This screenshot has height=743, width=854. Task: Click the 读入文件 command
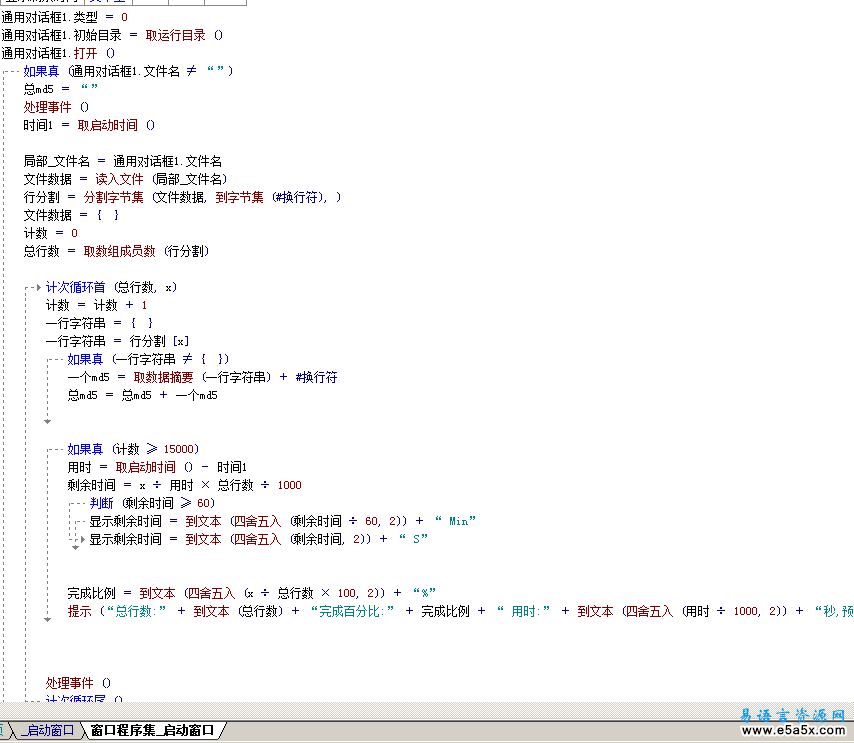click(x=119, y=179)
